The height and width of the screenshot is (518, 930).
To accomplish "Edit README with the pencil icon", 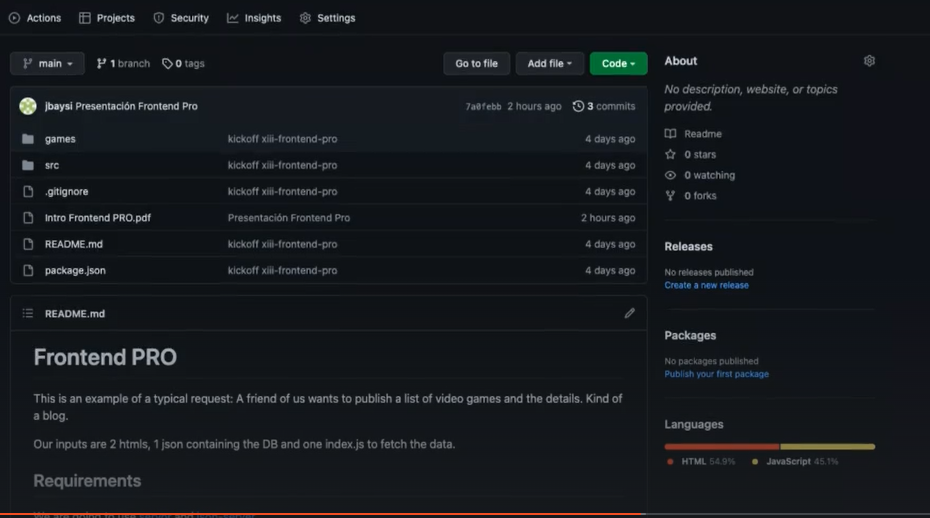I will pos(629,313).
